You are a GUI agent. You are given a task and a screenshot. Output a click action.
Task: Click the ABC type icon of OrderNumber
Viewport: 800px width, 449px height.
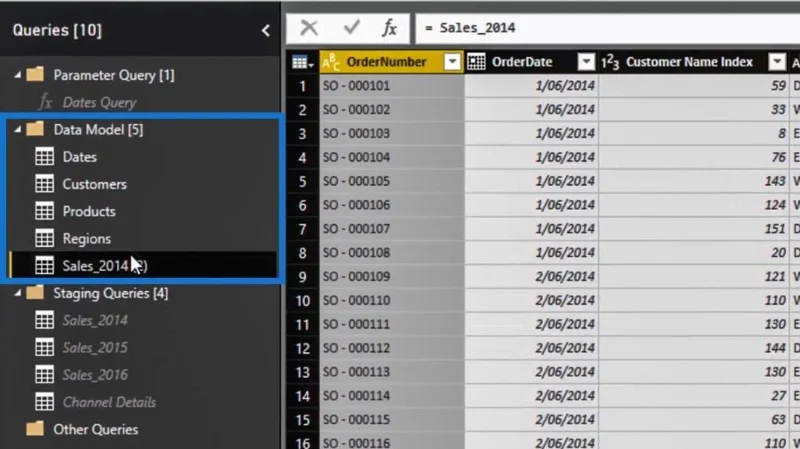point(331,62)
